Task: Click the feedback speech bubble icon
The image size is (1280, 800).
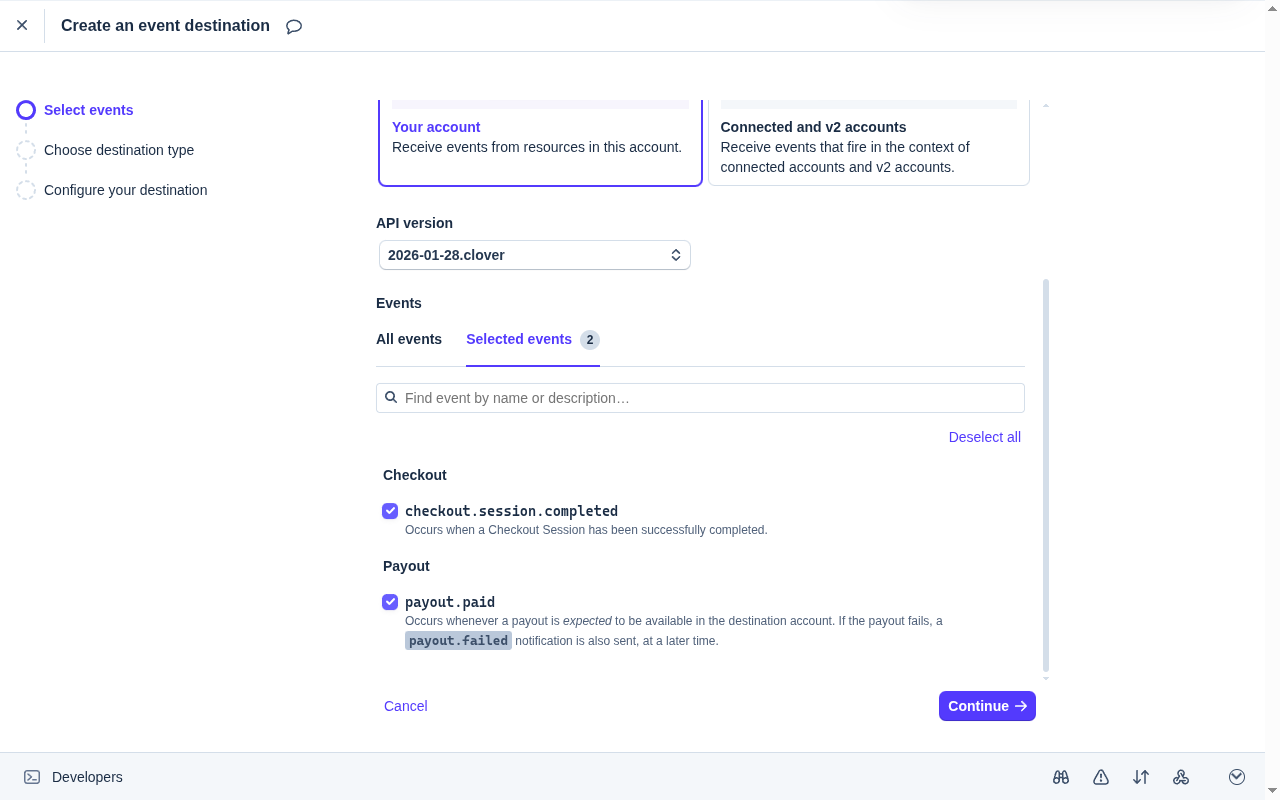Action: click(294, 27)
